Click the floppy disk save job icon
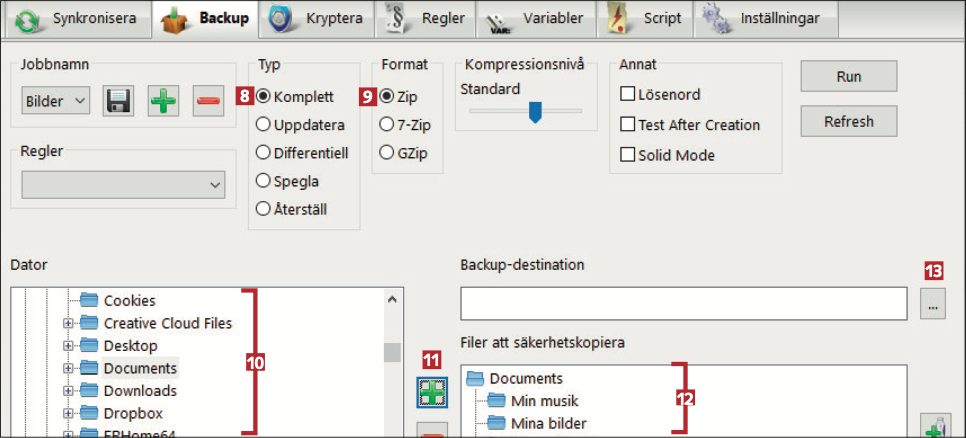Image resolution: width=966 pixels, height=438 pixels. coord(119,100)
